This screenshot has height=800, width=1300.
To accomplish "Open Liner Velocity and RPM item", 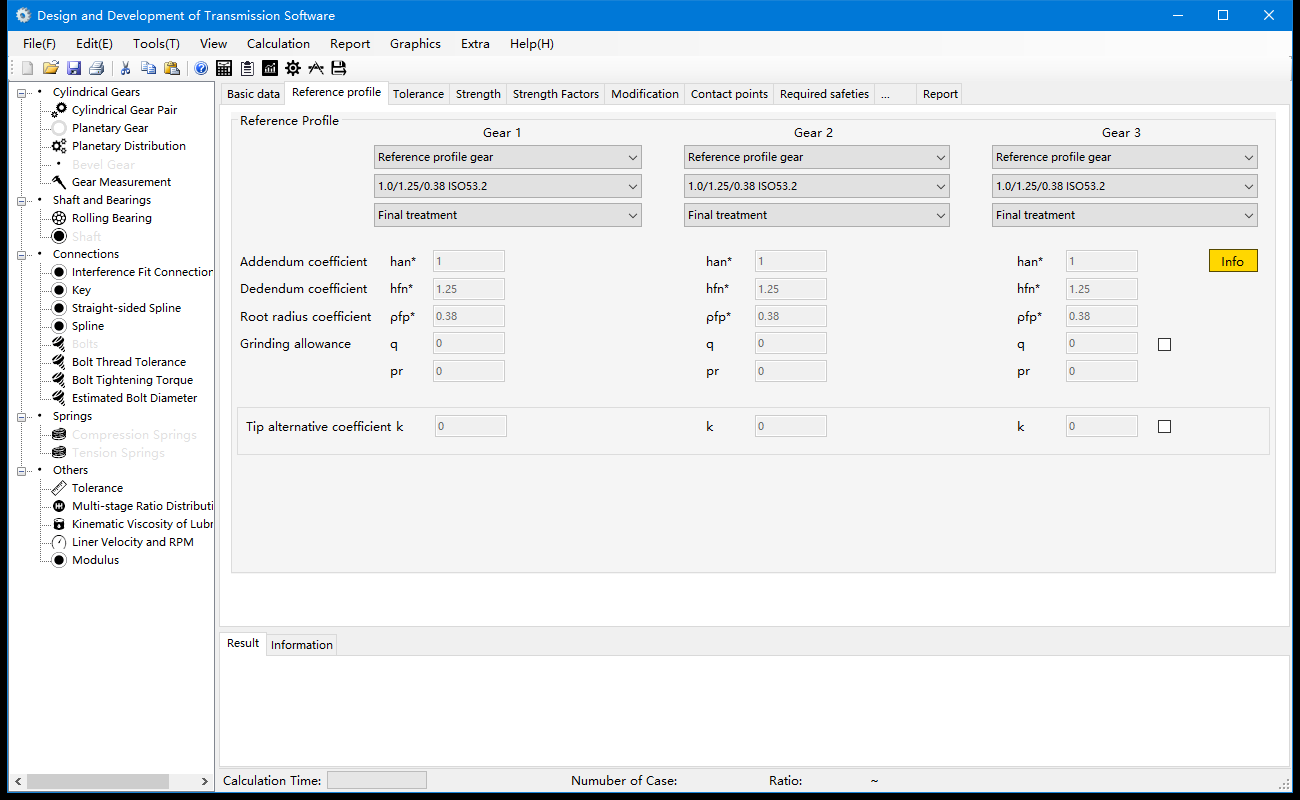I will tap(133, 542).
